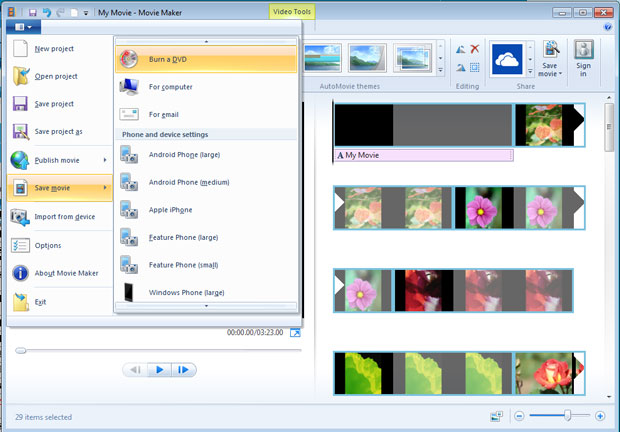Choose Burn a DVD option
This screenshot has width=620, height=432.
click(x=206, y=59)
